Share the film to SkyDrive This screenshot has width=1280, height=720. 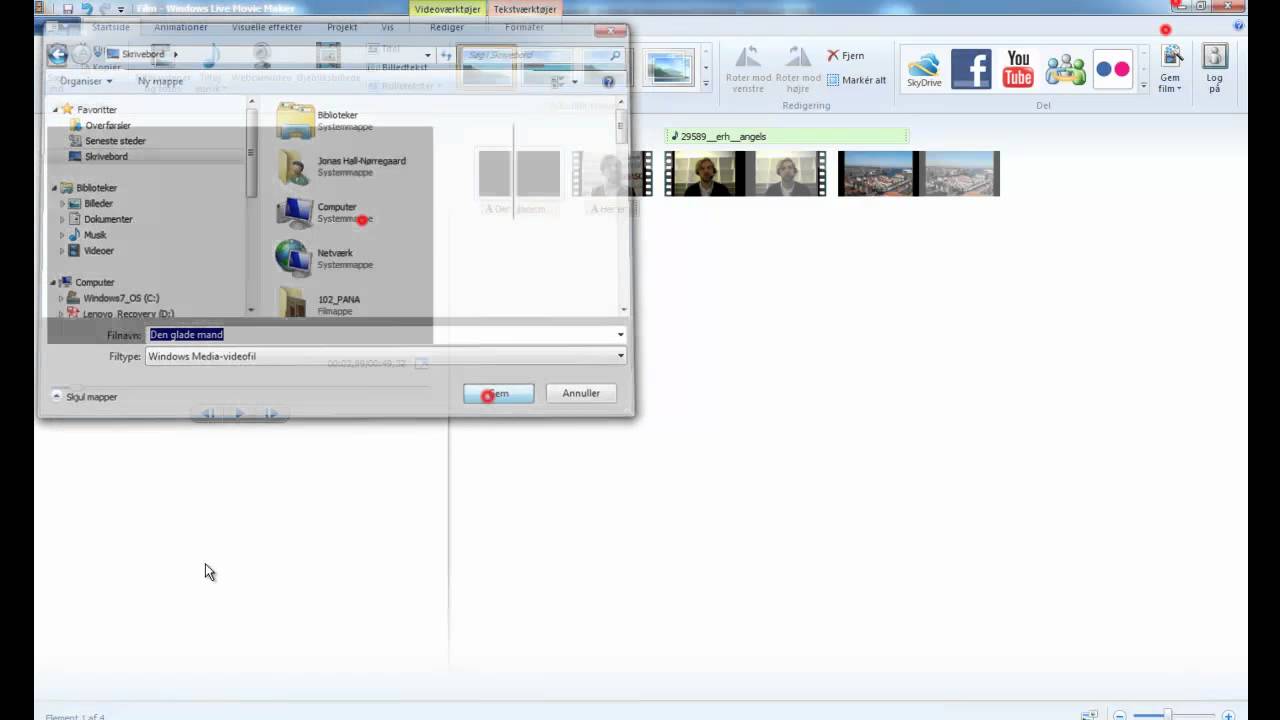[x=924, y=70]
